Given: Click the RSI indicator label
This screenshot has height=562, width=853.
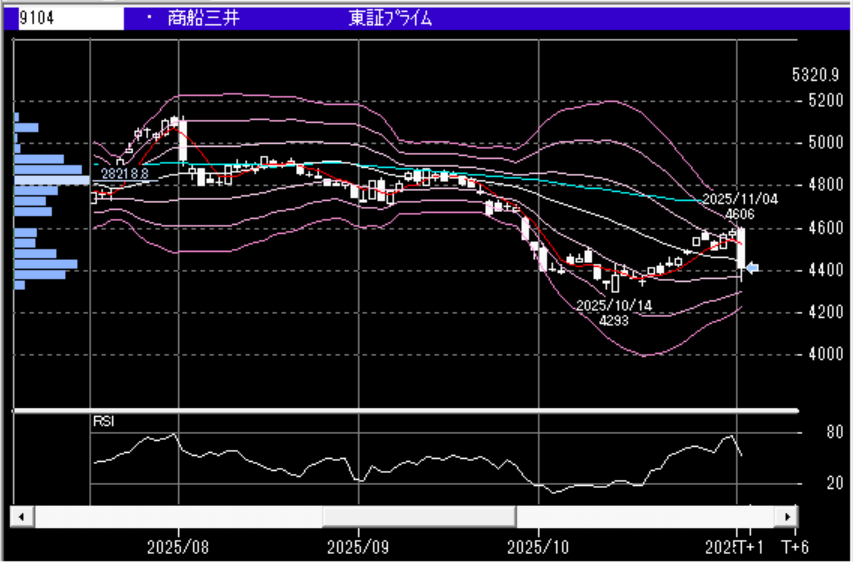Looking at the screenshot, I should pyautogui.click(x=103, y=422).
